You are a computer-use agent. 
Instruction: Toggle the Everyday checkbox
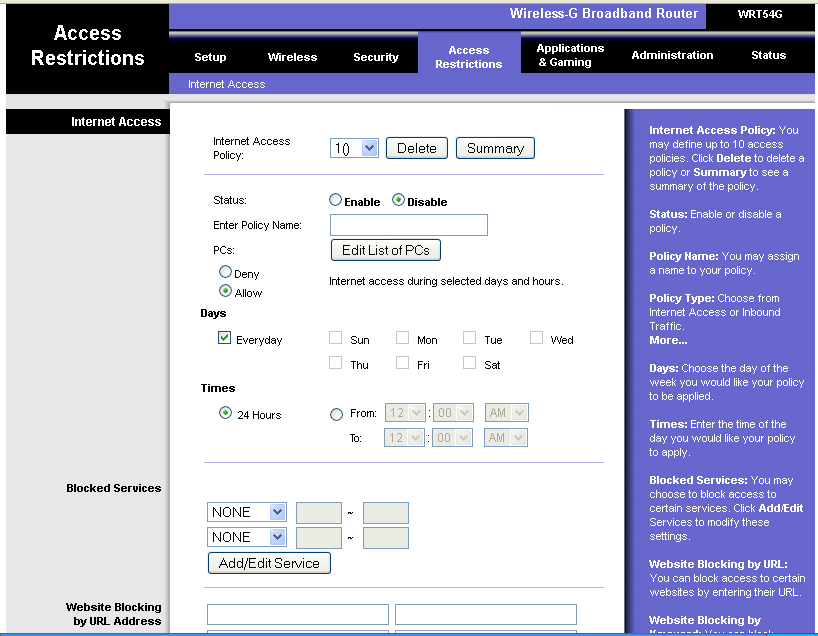tap(224, 338)
